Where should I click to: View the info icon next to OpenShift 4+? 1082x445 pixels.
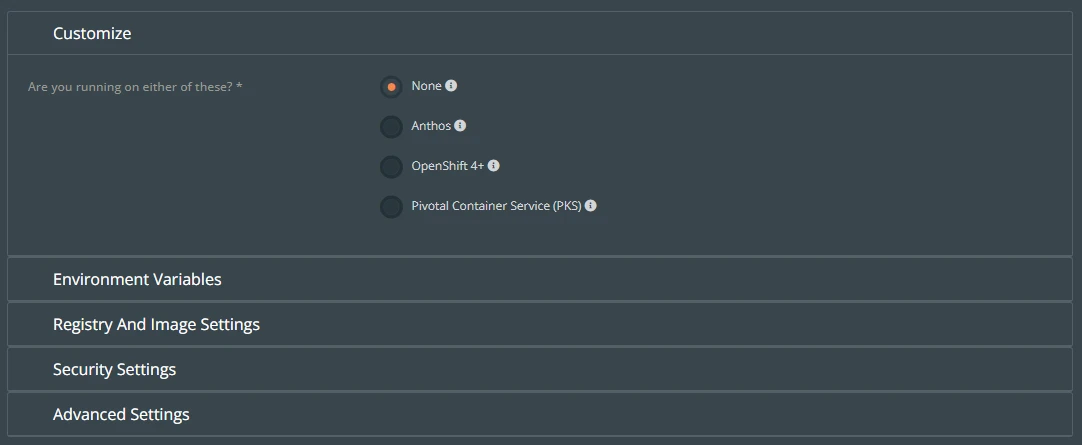coord(494,166)
